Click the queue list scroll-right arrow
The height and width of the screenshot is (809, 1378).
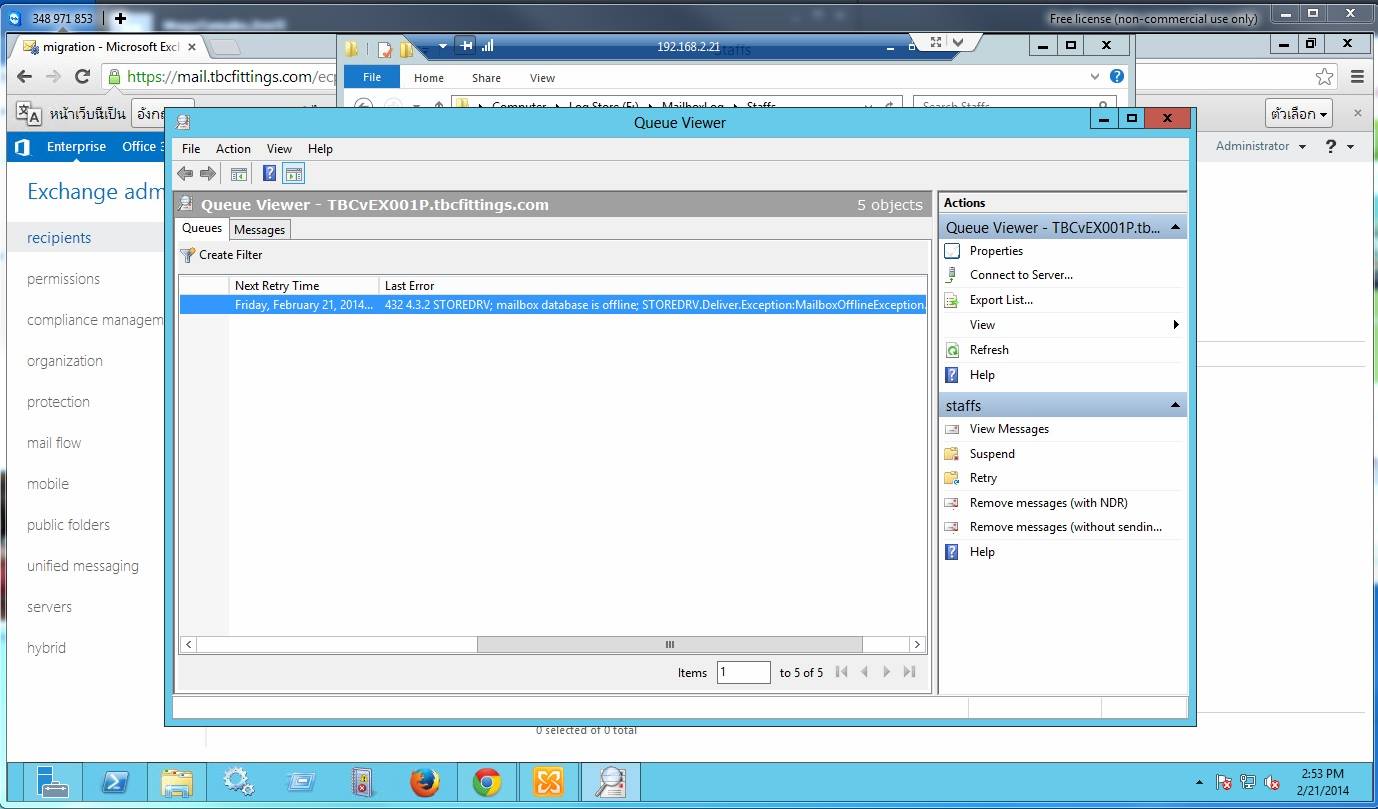click(916, 645)
